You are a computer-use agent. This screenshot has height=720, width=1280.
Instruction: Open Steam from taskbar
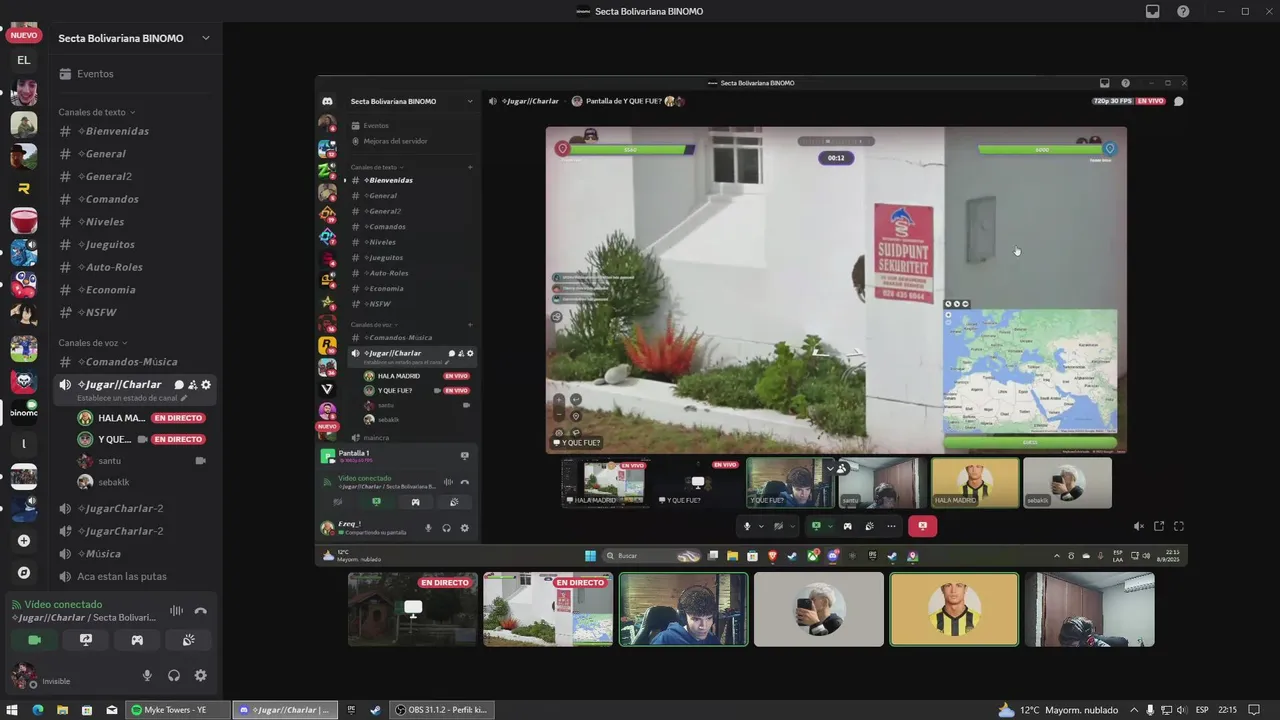(375, 710)
